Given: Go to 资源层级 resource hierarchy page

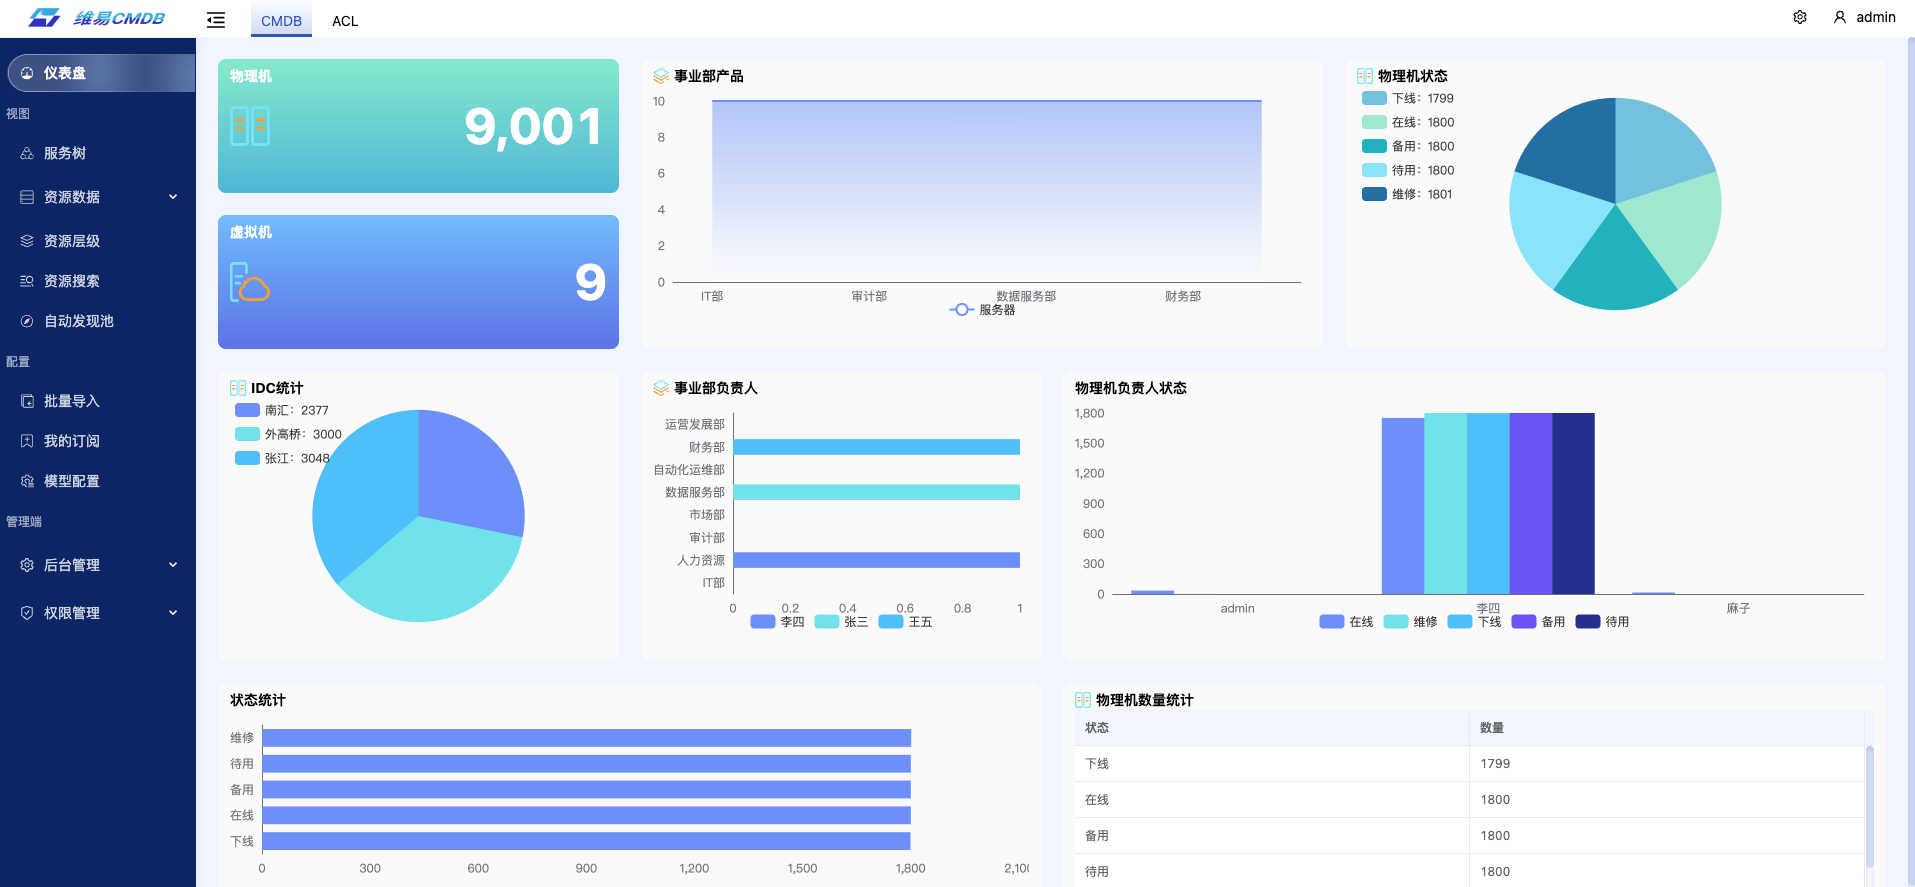Looking at the screenshot, I should (71, 241).
